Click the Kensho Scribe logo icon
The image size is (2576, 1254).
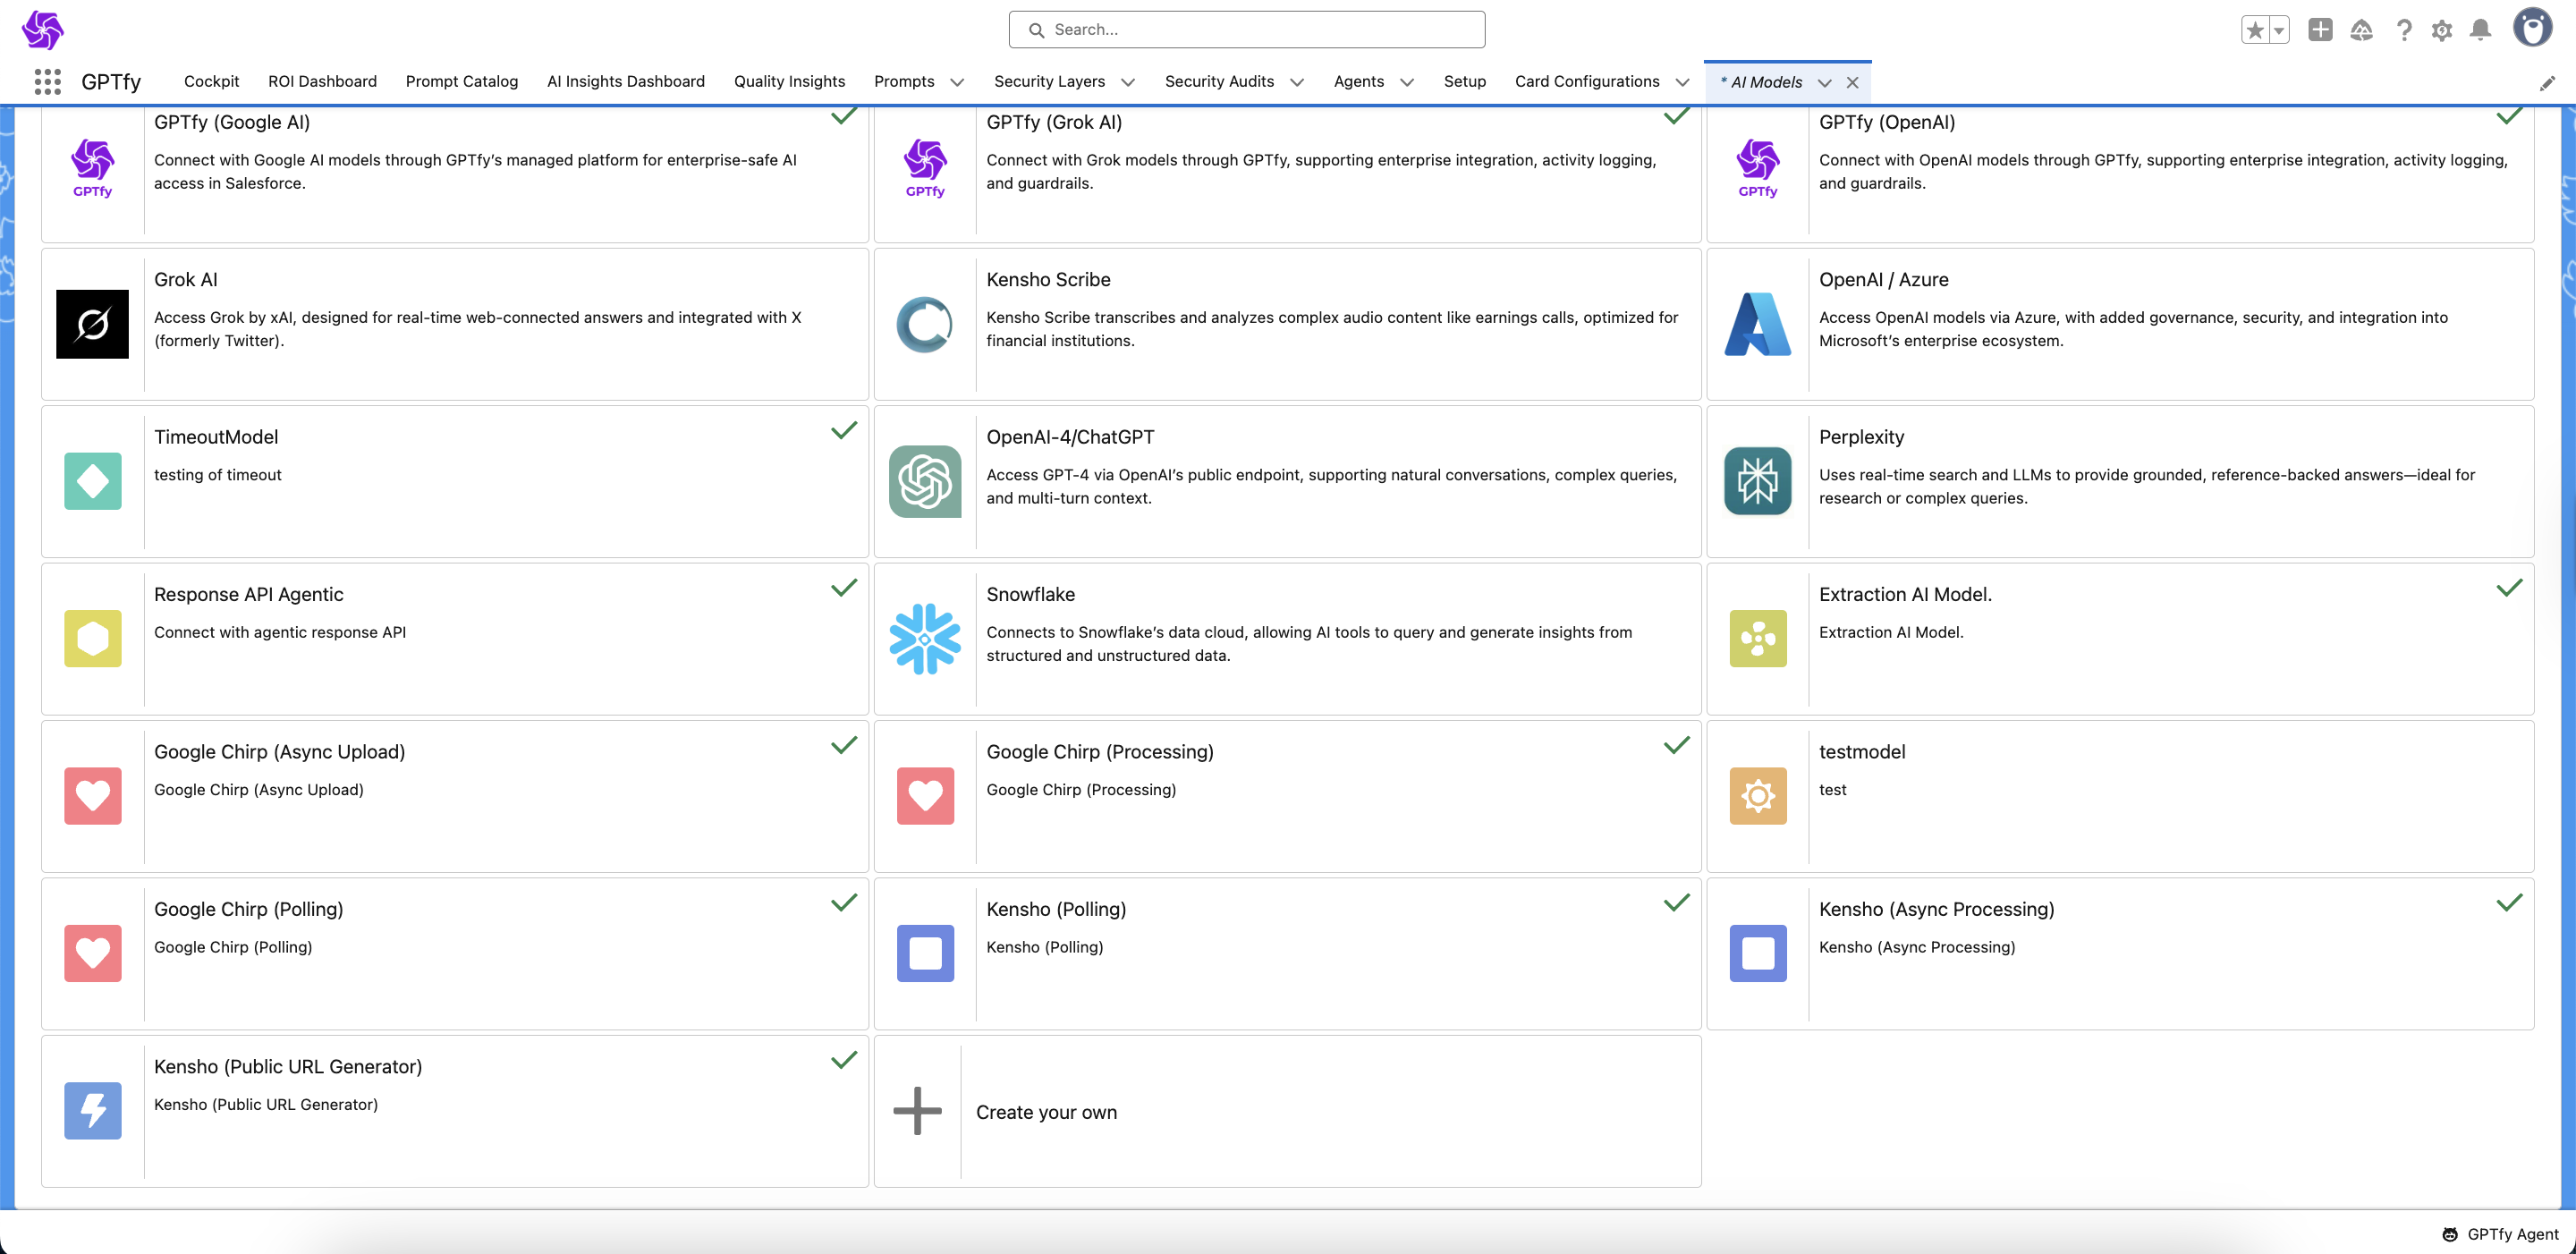coord(924,324)
